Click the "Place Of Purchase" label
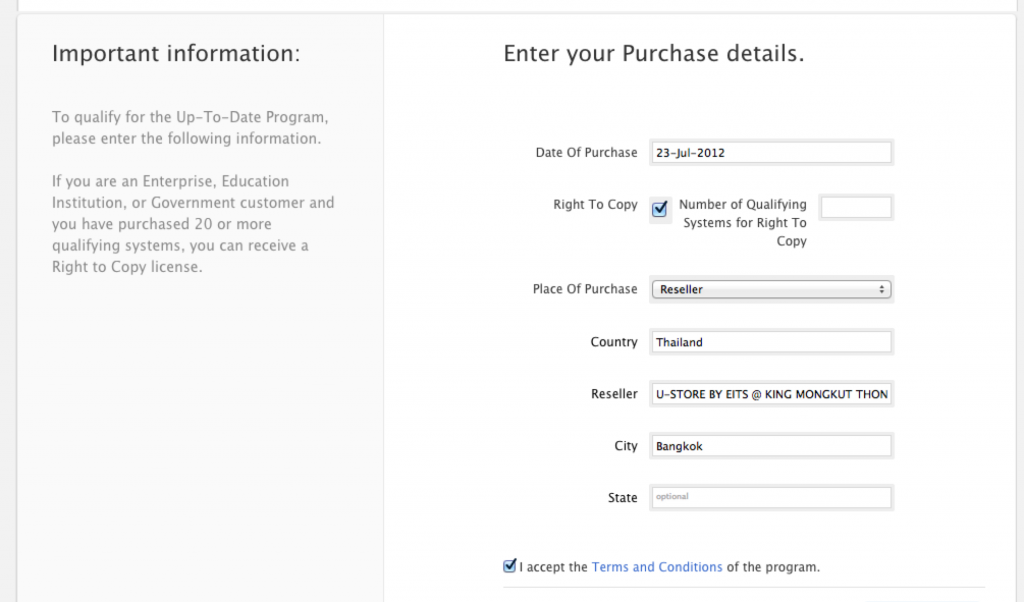Screen dimensions: 1024x602 click(584, 289)
